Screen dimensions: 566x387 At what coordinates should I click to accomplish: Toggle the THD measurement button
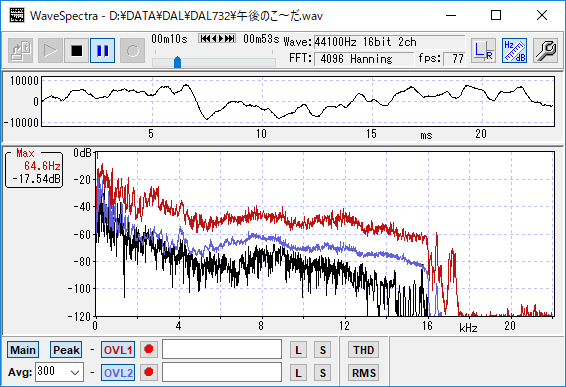(x=363, y=350)
